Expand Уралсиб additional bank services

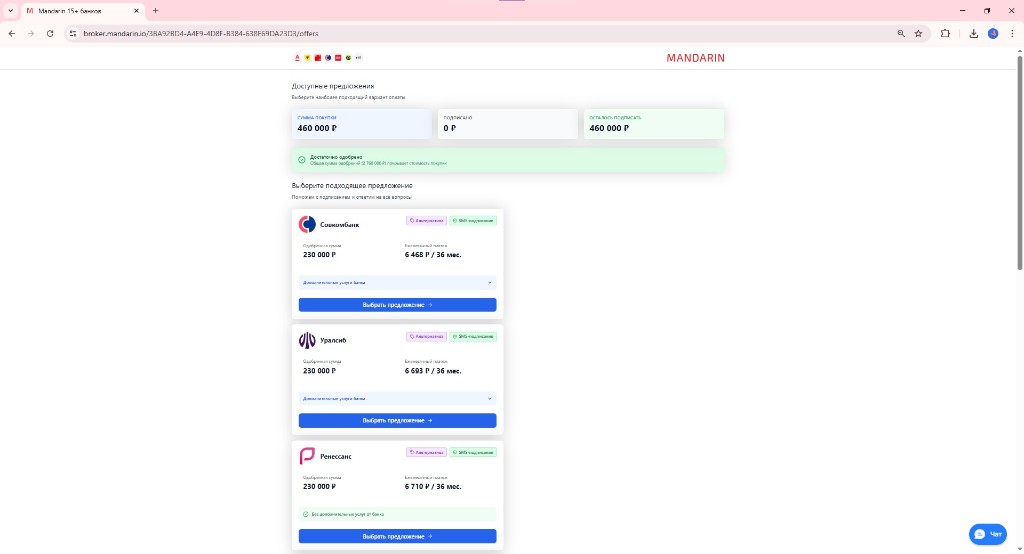397,398
